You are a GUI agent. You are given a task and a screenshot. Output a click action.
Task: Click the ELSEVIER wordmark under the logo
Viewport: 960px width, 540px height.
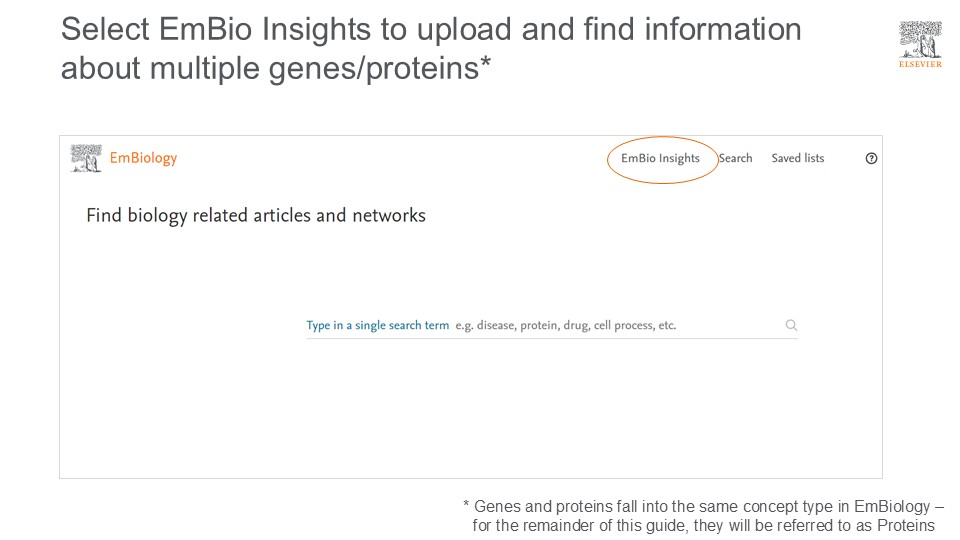coord(920,64)
